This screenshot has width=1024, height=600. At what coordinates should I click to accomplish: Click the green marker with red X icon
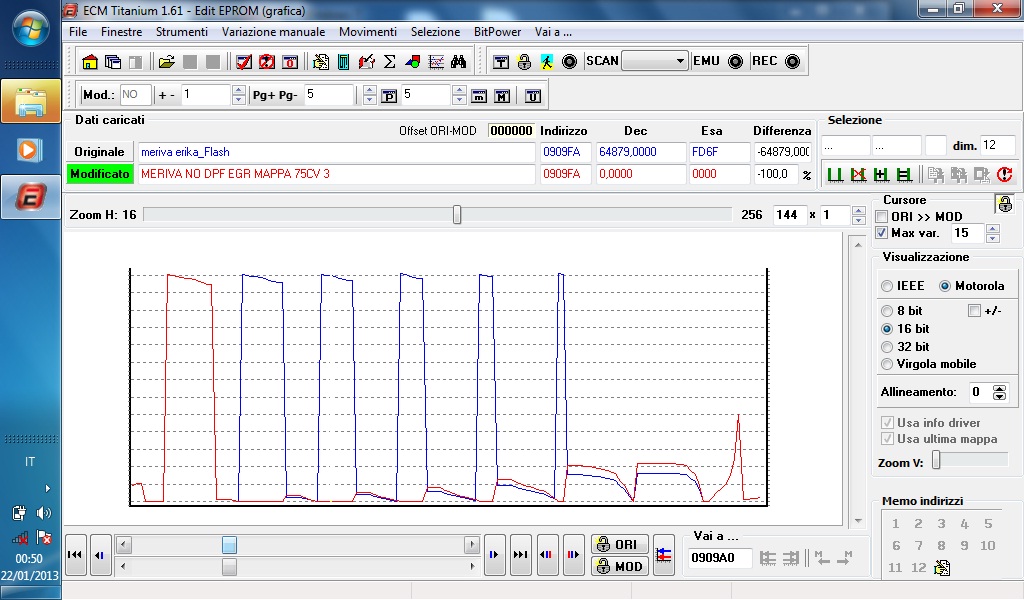(x=858, y=174)
